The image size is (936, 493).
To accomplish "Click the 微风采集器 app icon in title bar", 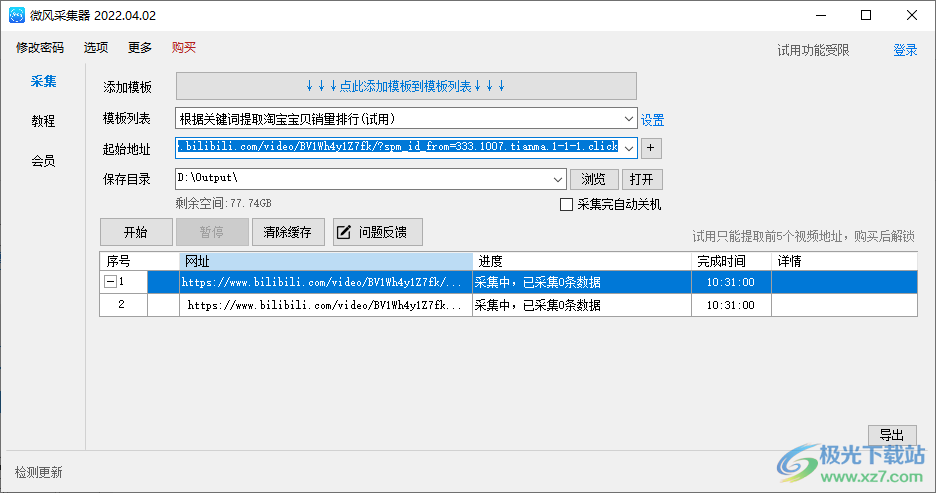I will (x=17, y=15).
